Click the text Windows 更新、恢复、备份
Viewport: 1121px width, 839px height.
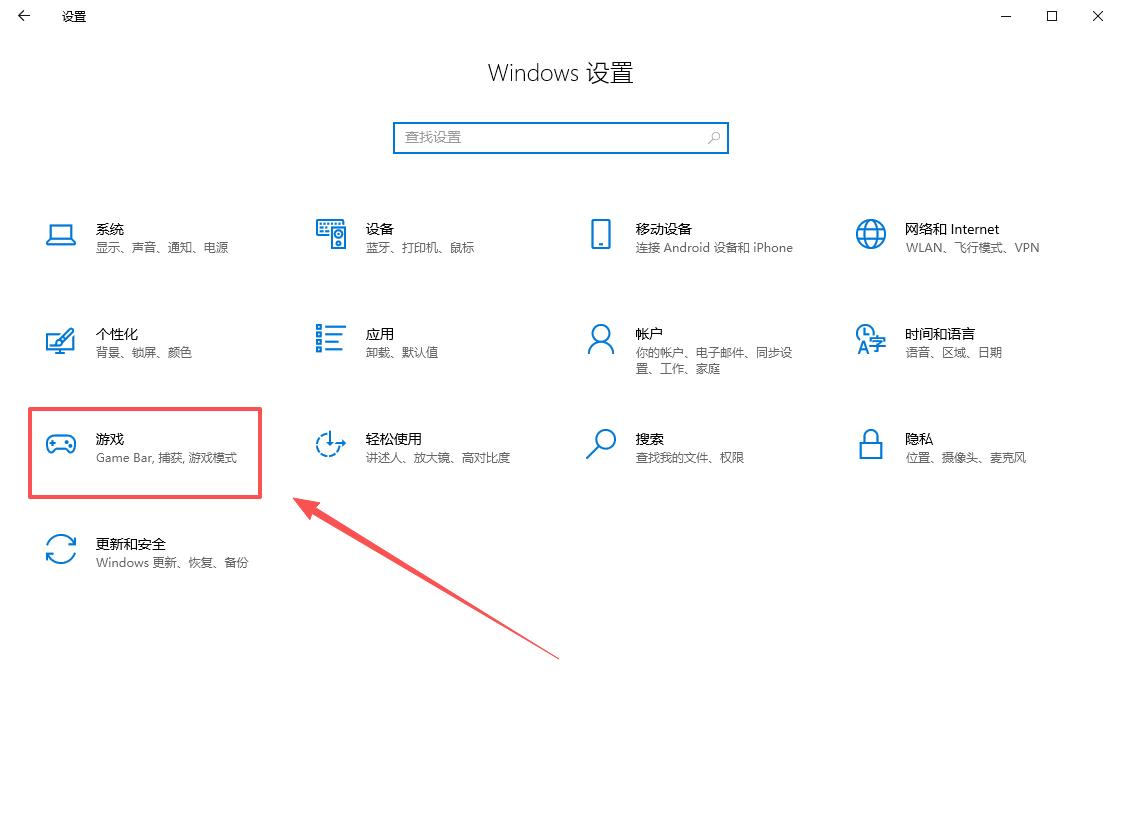tap(172, 563)
